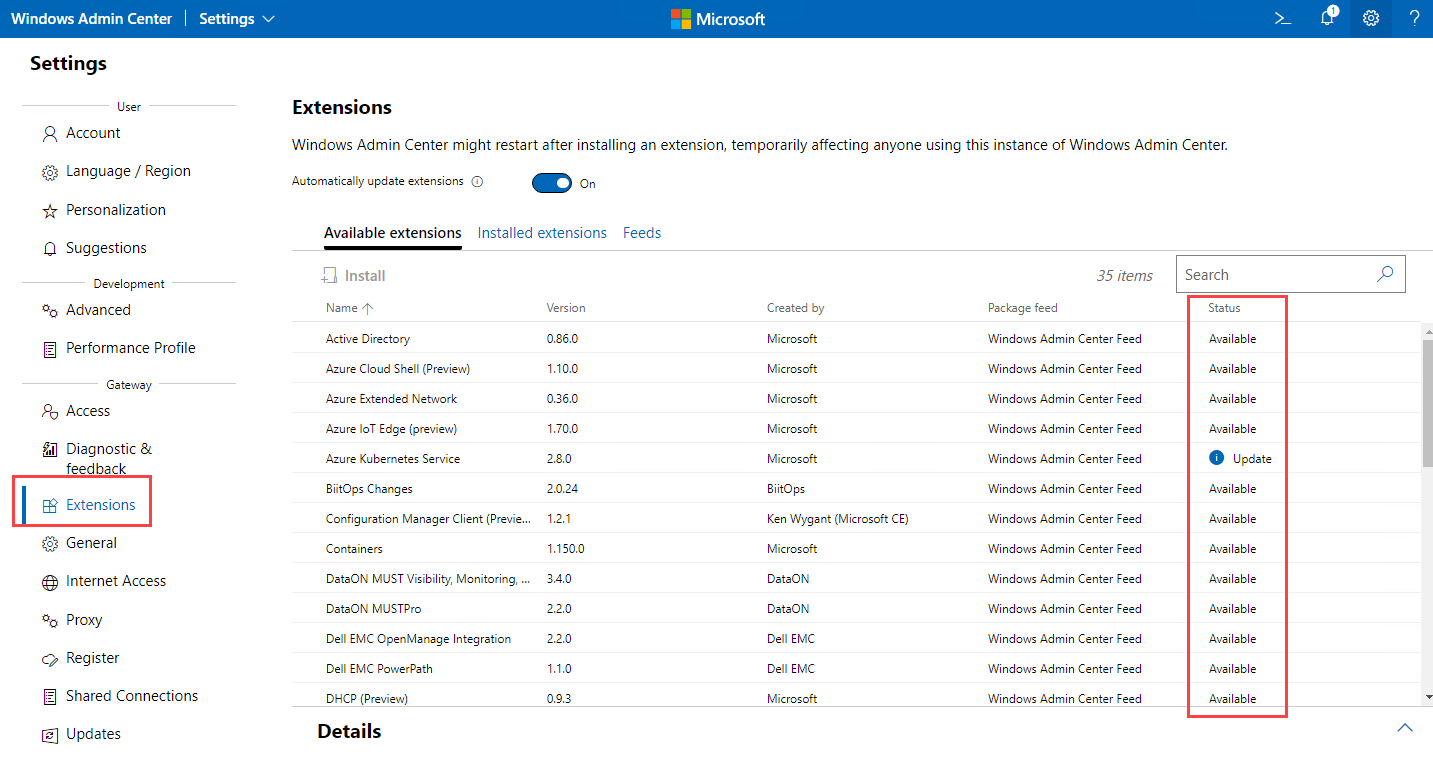Click the Personalization star icon
1433x783 pixels.
point(49,211)
